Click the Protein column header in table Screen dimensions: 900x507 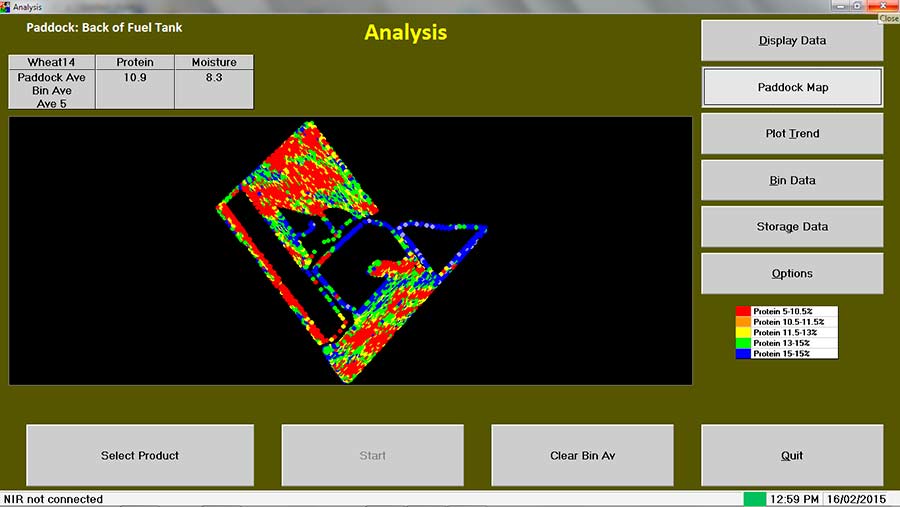pyautogui.click(x=135, y=62)
